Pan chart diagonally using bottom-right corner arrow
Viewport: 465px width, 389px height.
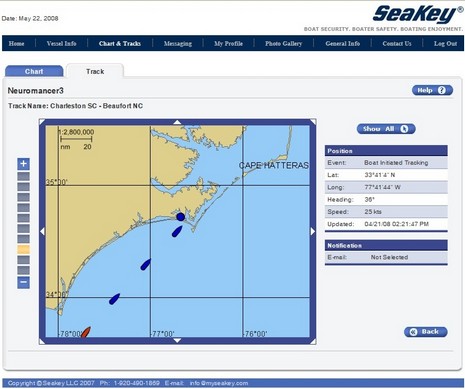[313, 341]
